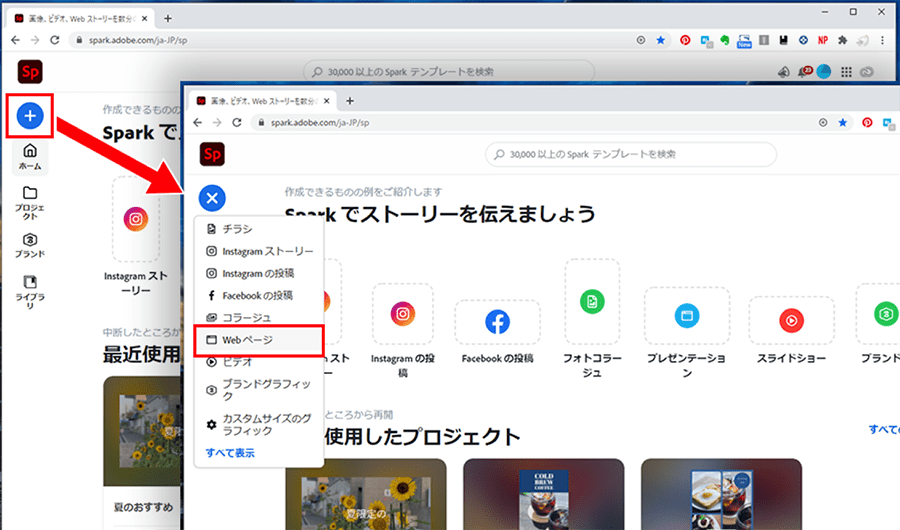Open a new tab in back browser window
The image size is (900, 530).
click(168, 18)
